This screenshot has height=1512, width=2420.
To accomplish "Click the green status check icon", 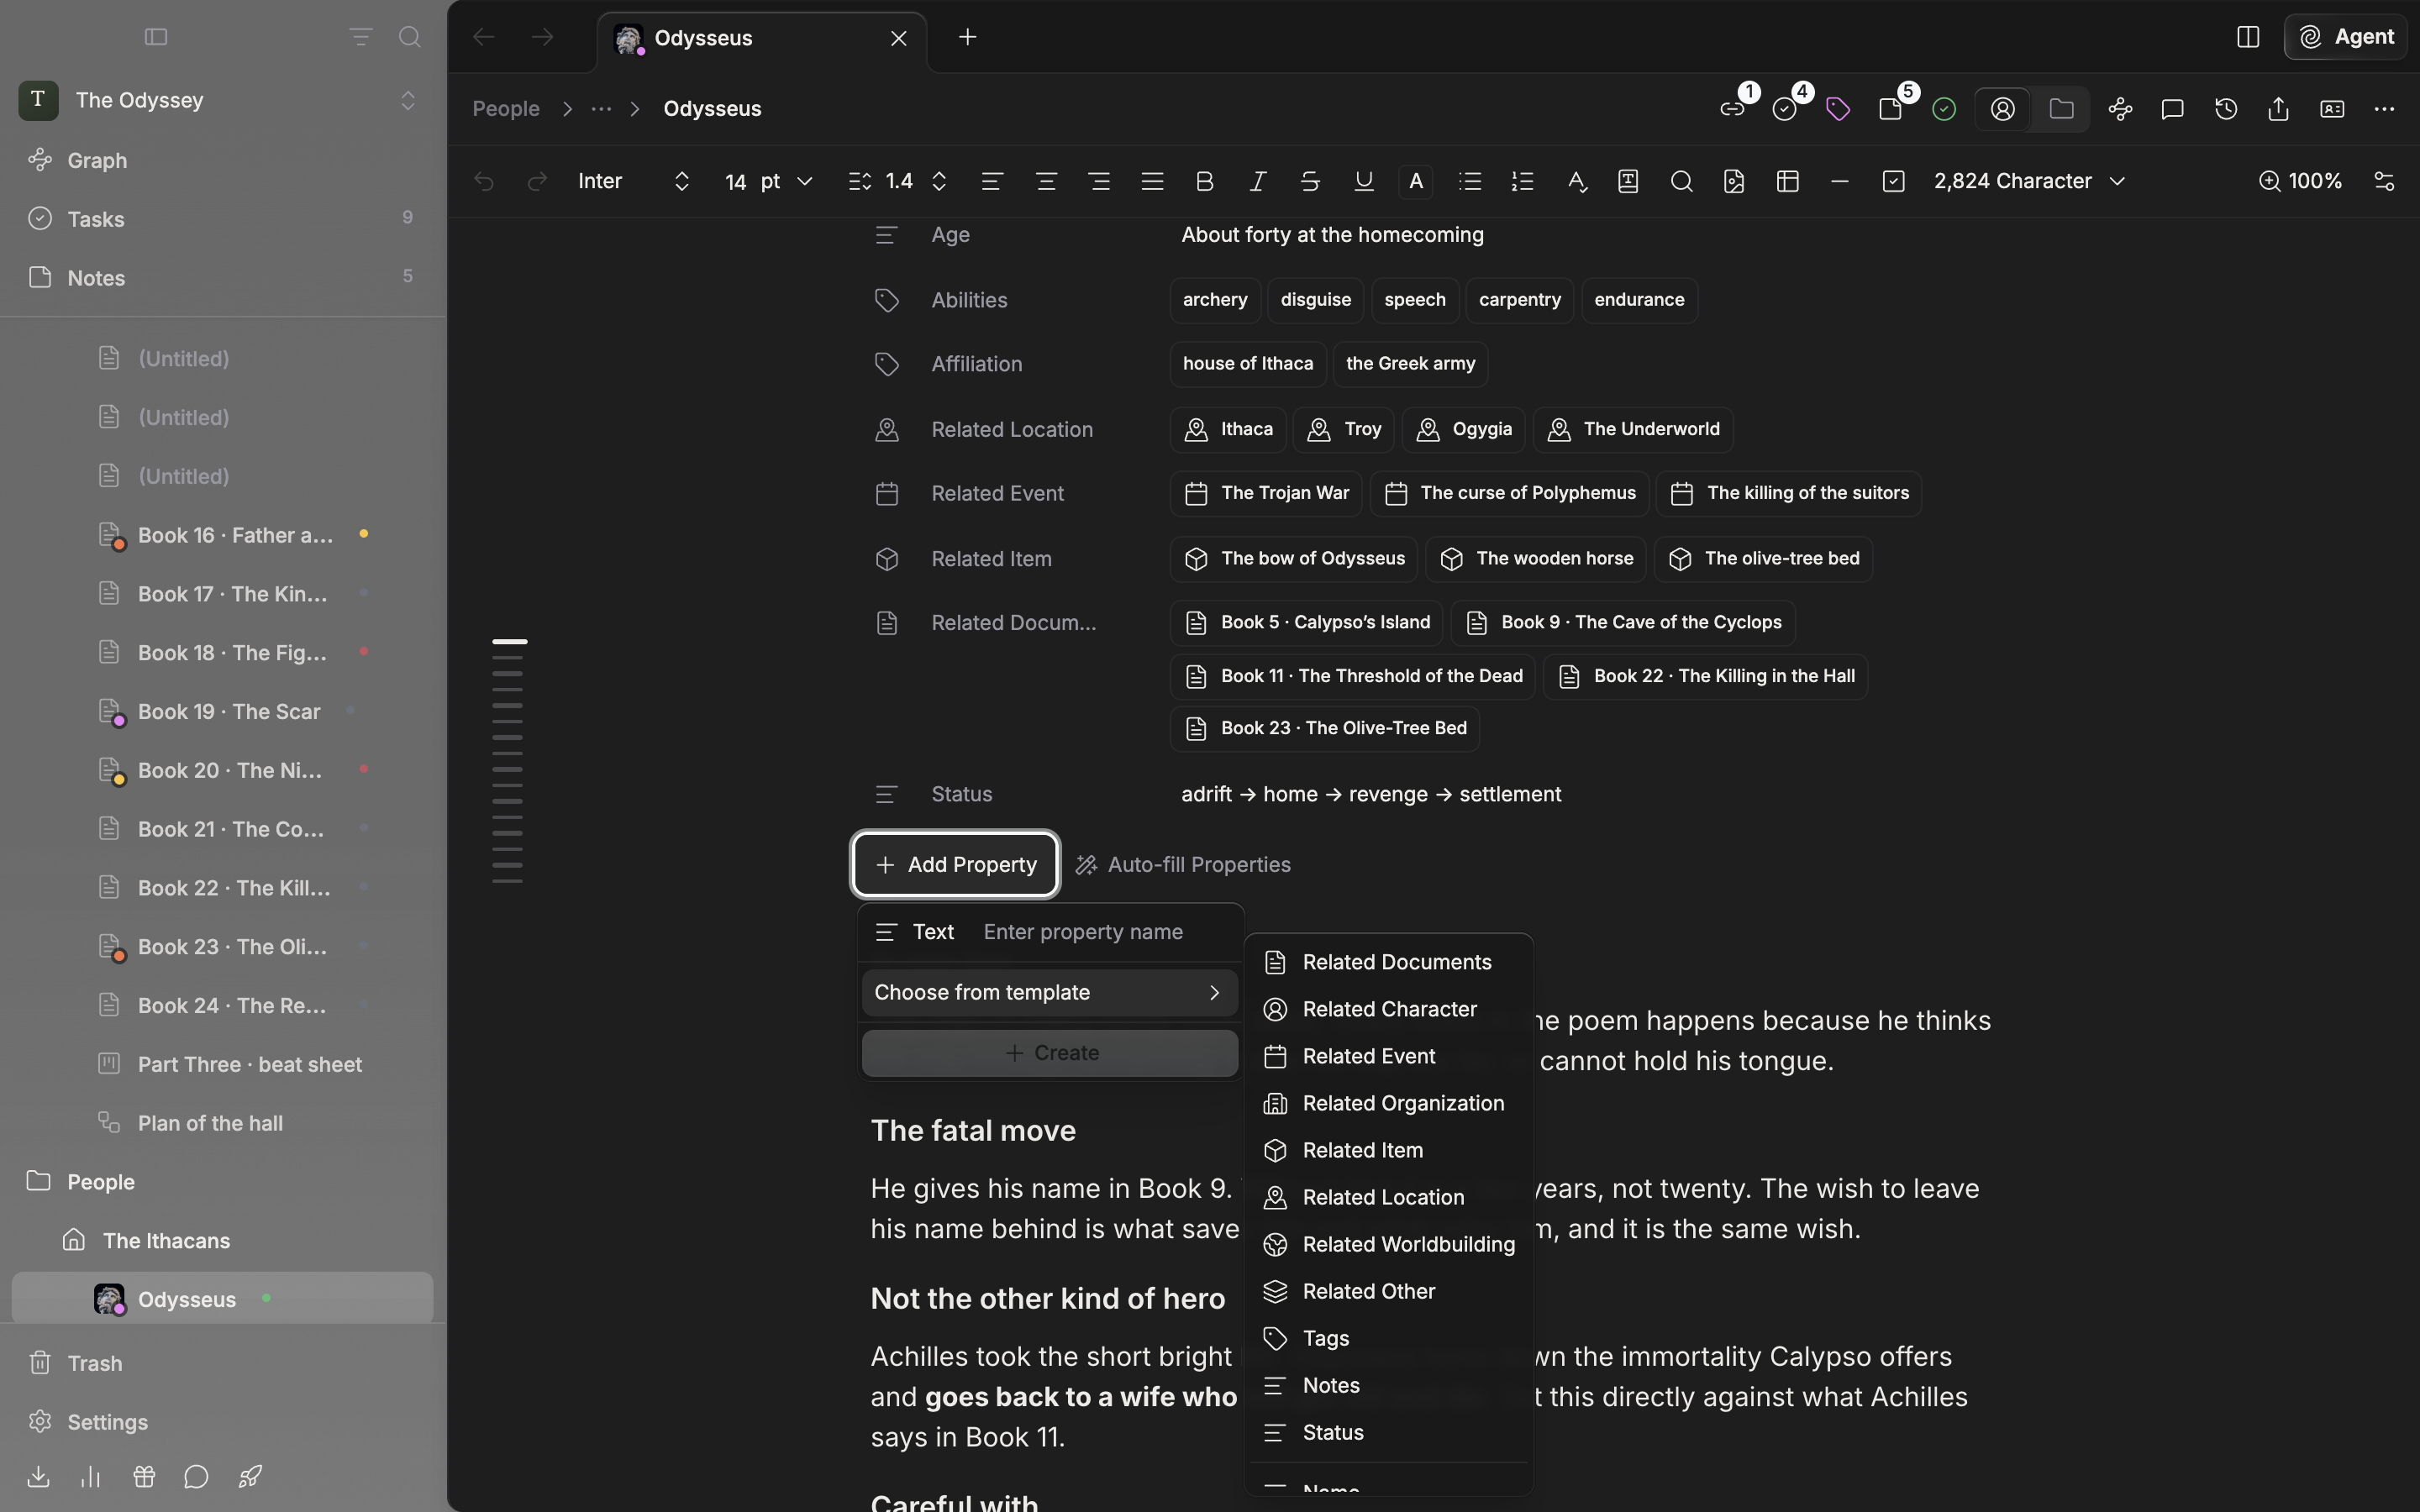I will point(1944,109).
